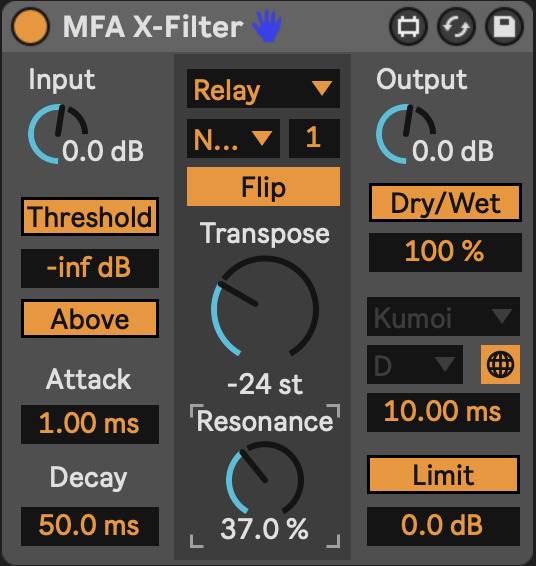Image resolution: width=536 pixels, height=566 pixels.
Task: Click the save preset floppy disk icon
Action: (x=504, y=27)
